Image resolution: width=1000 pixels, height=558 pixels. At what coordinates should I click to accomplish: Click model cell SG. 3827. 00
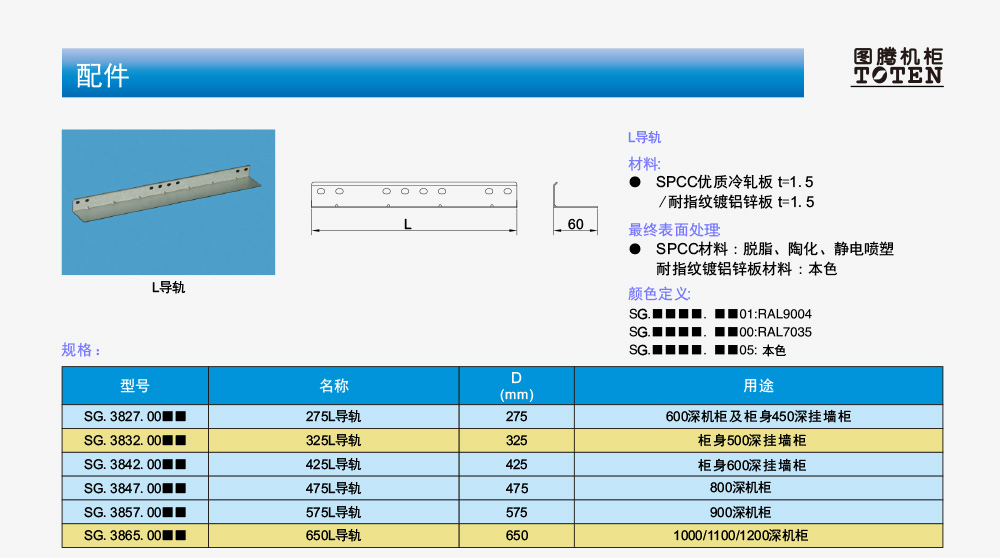click(135, 416)
